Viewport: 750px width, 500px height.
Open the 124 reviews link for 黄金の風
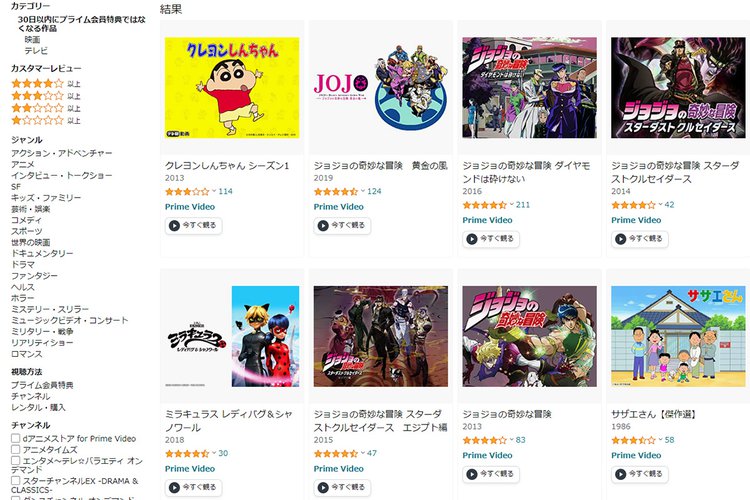tap(374, 191)
